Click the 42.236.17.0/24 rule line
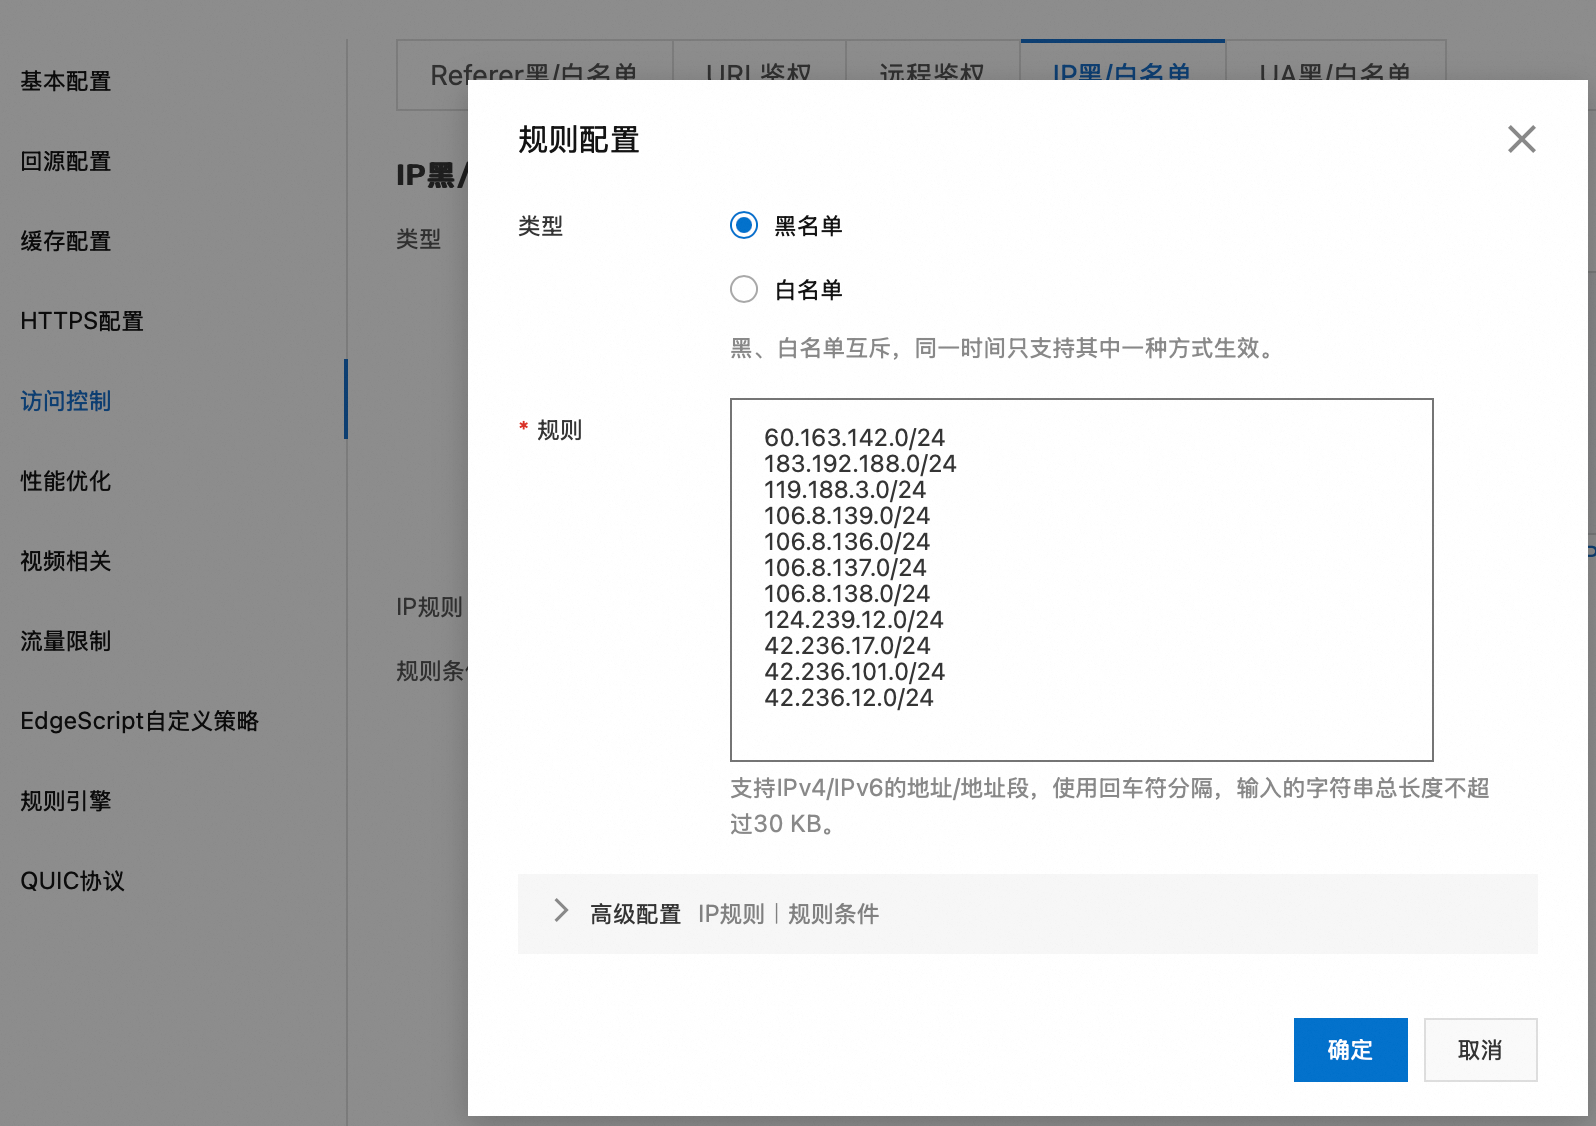This screenshot has width=1596, height=1126. pos(847,646)
